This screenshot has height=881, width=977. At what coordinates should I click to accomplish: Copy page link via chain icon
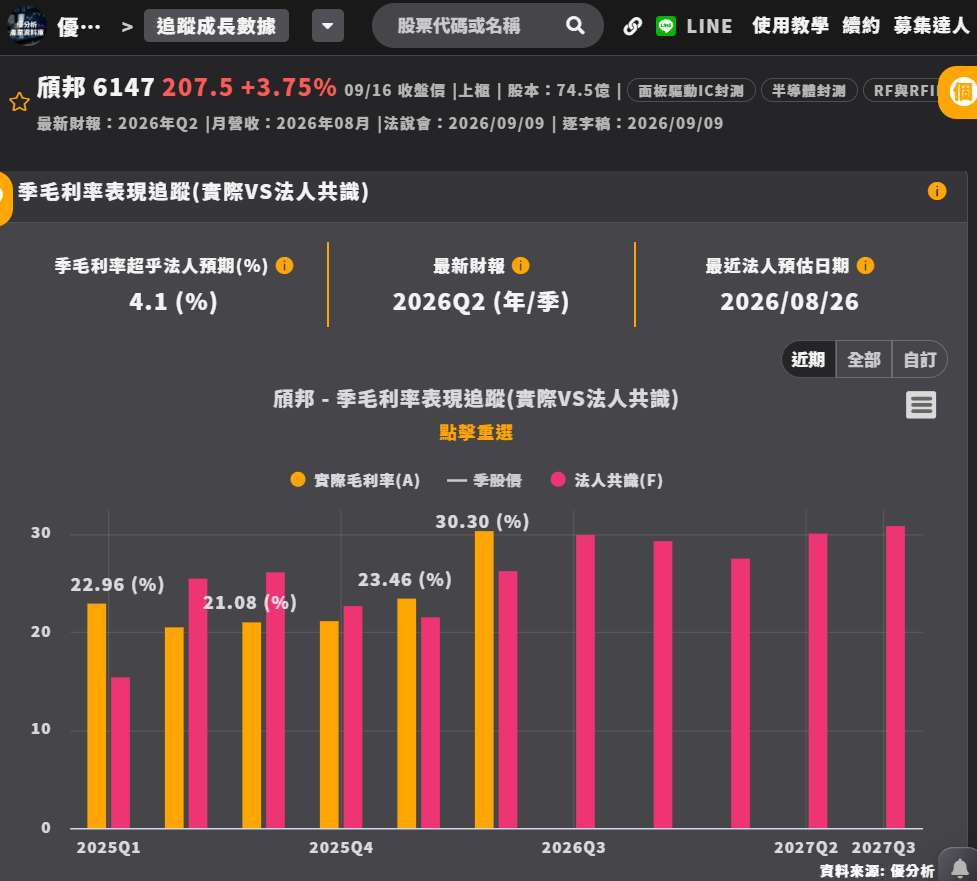(x=632, y=26)
